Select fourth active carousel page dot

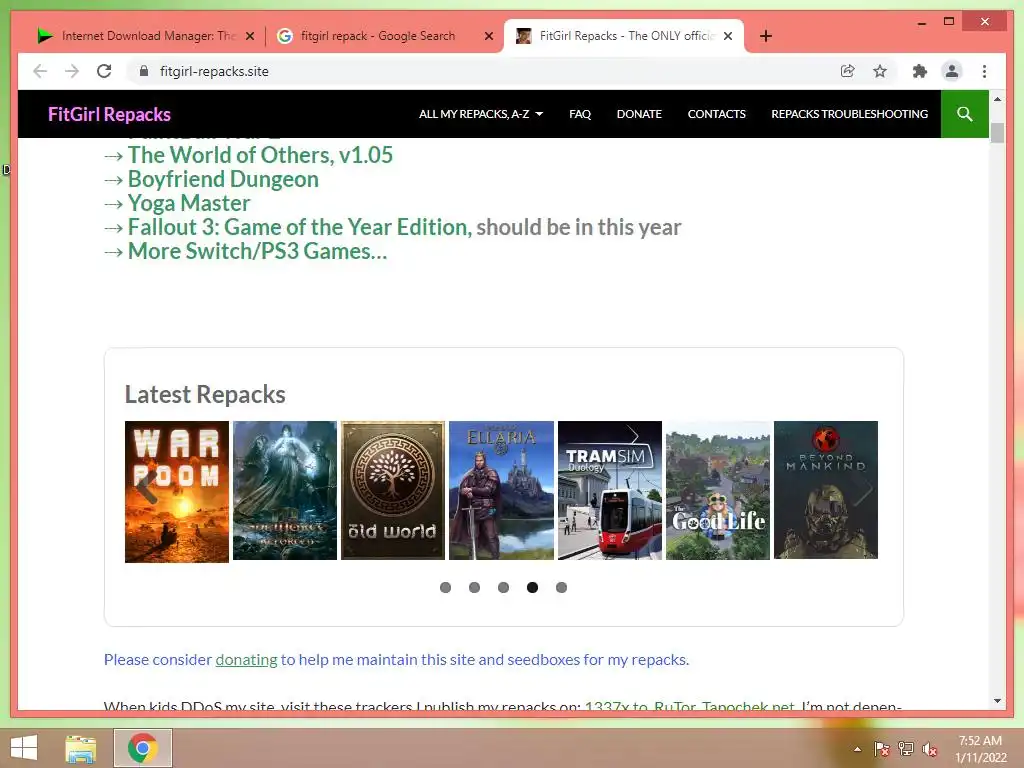tap(532, 588)
